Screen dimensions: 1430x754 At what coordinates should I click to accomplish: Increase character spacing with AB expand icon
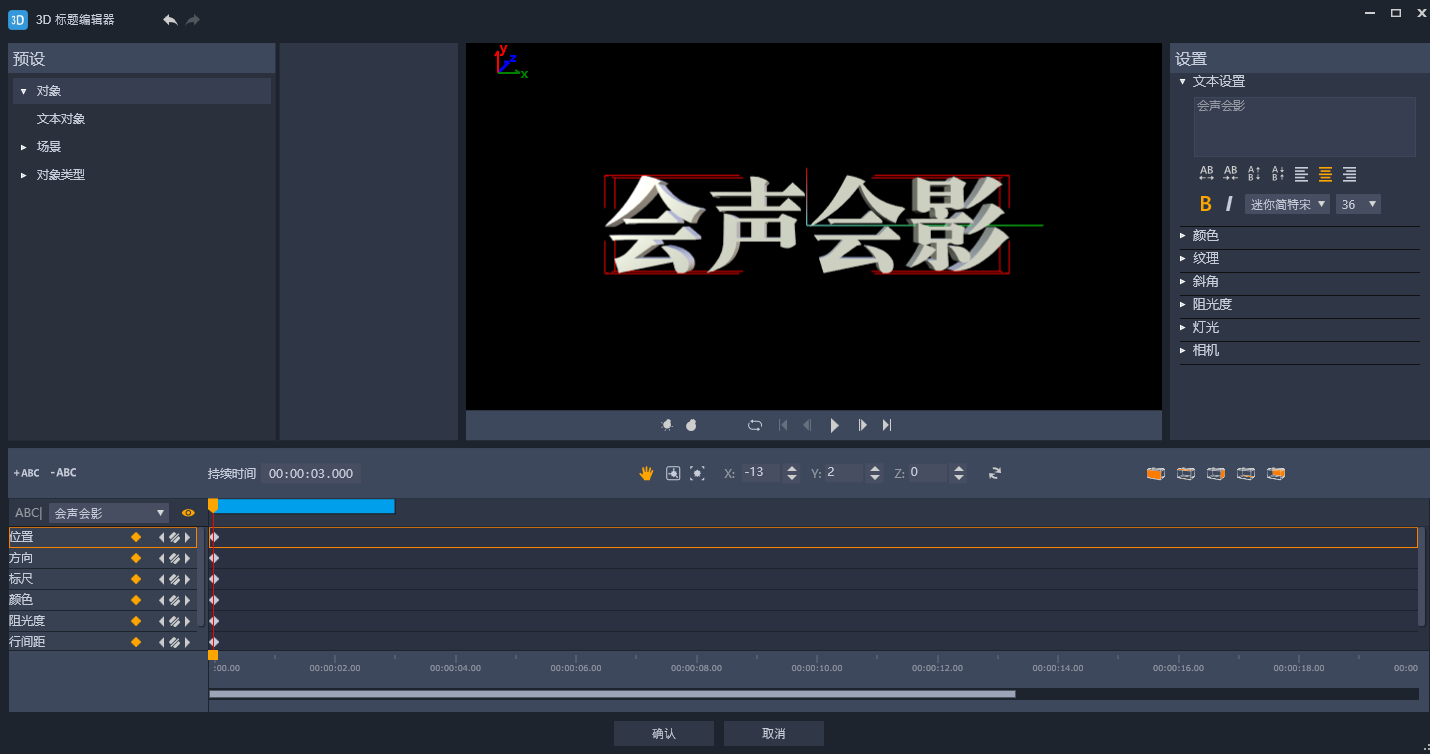1206,174
